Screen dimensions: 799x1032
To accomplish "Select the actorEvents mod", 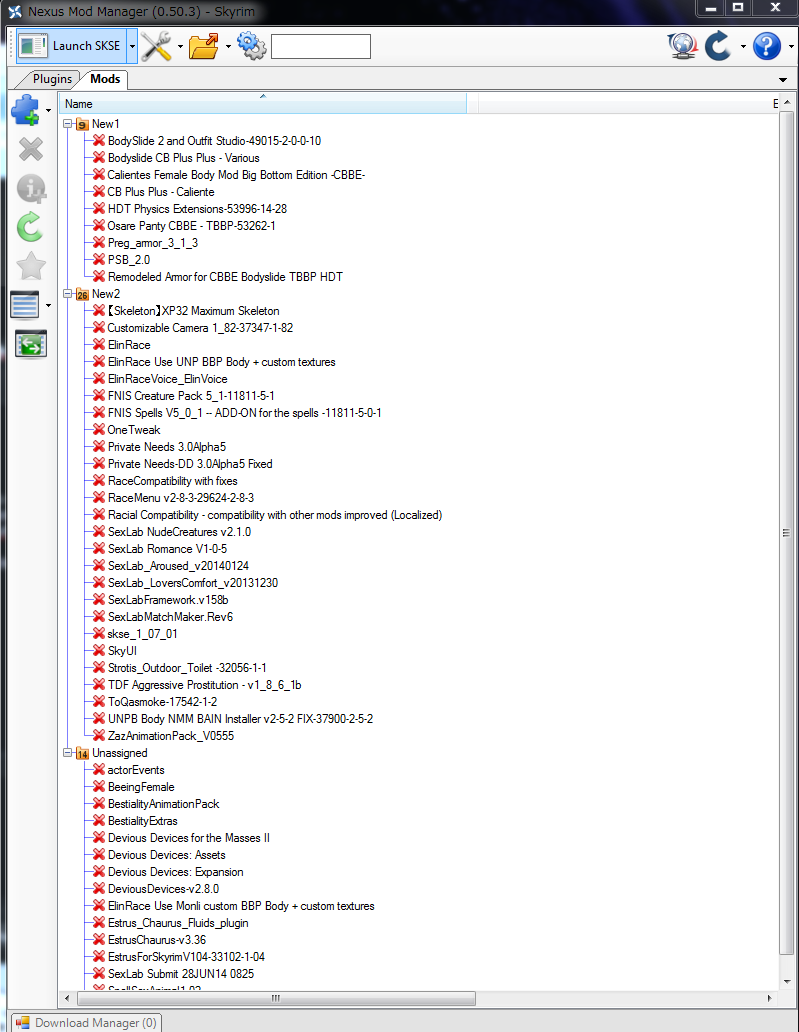I will pyautogui.click(x=136, y=770).
